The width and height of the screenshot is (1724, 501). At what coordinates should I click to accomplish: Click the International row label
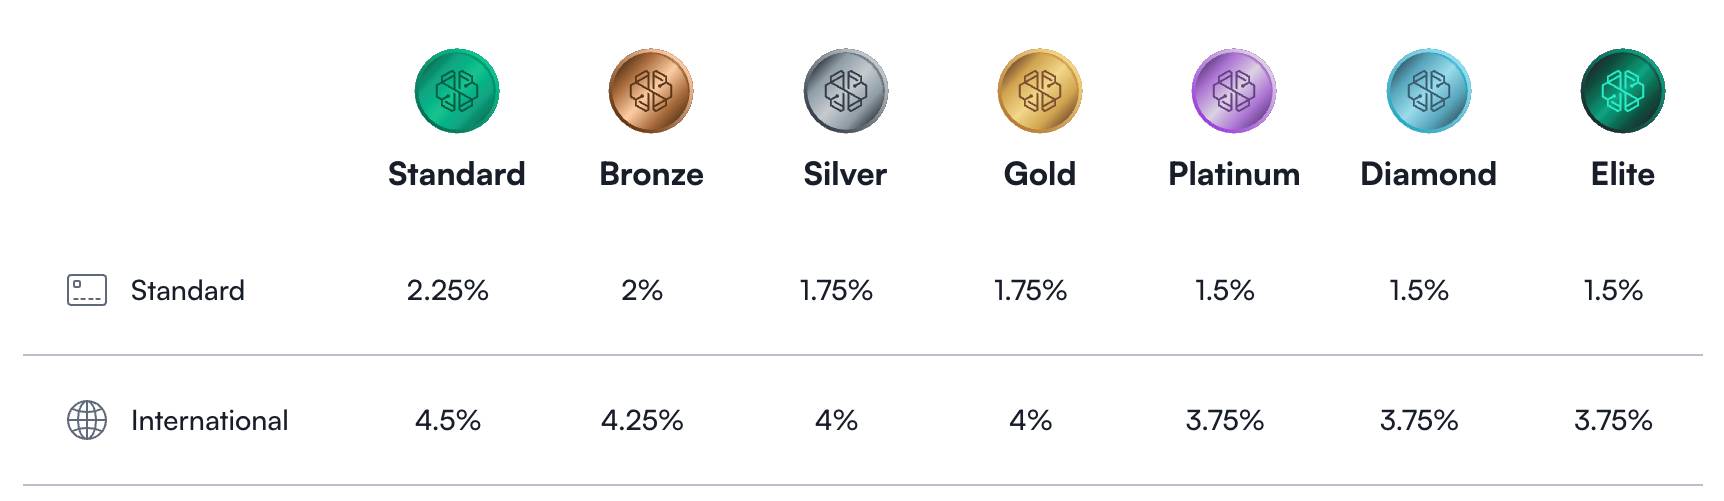pyautogui.click(x=209, y=420)
